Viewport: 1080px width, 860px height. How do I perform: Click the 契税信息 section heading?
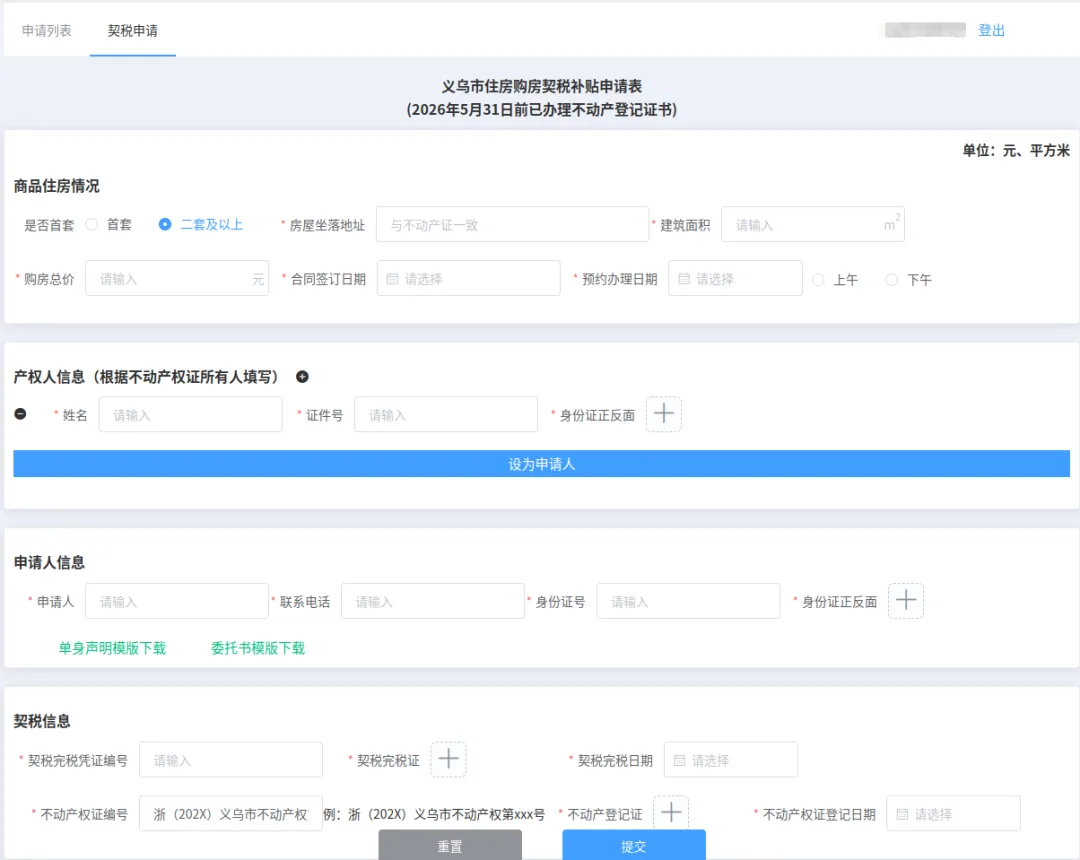pyautogui.click(x=42, y=721)
